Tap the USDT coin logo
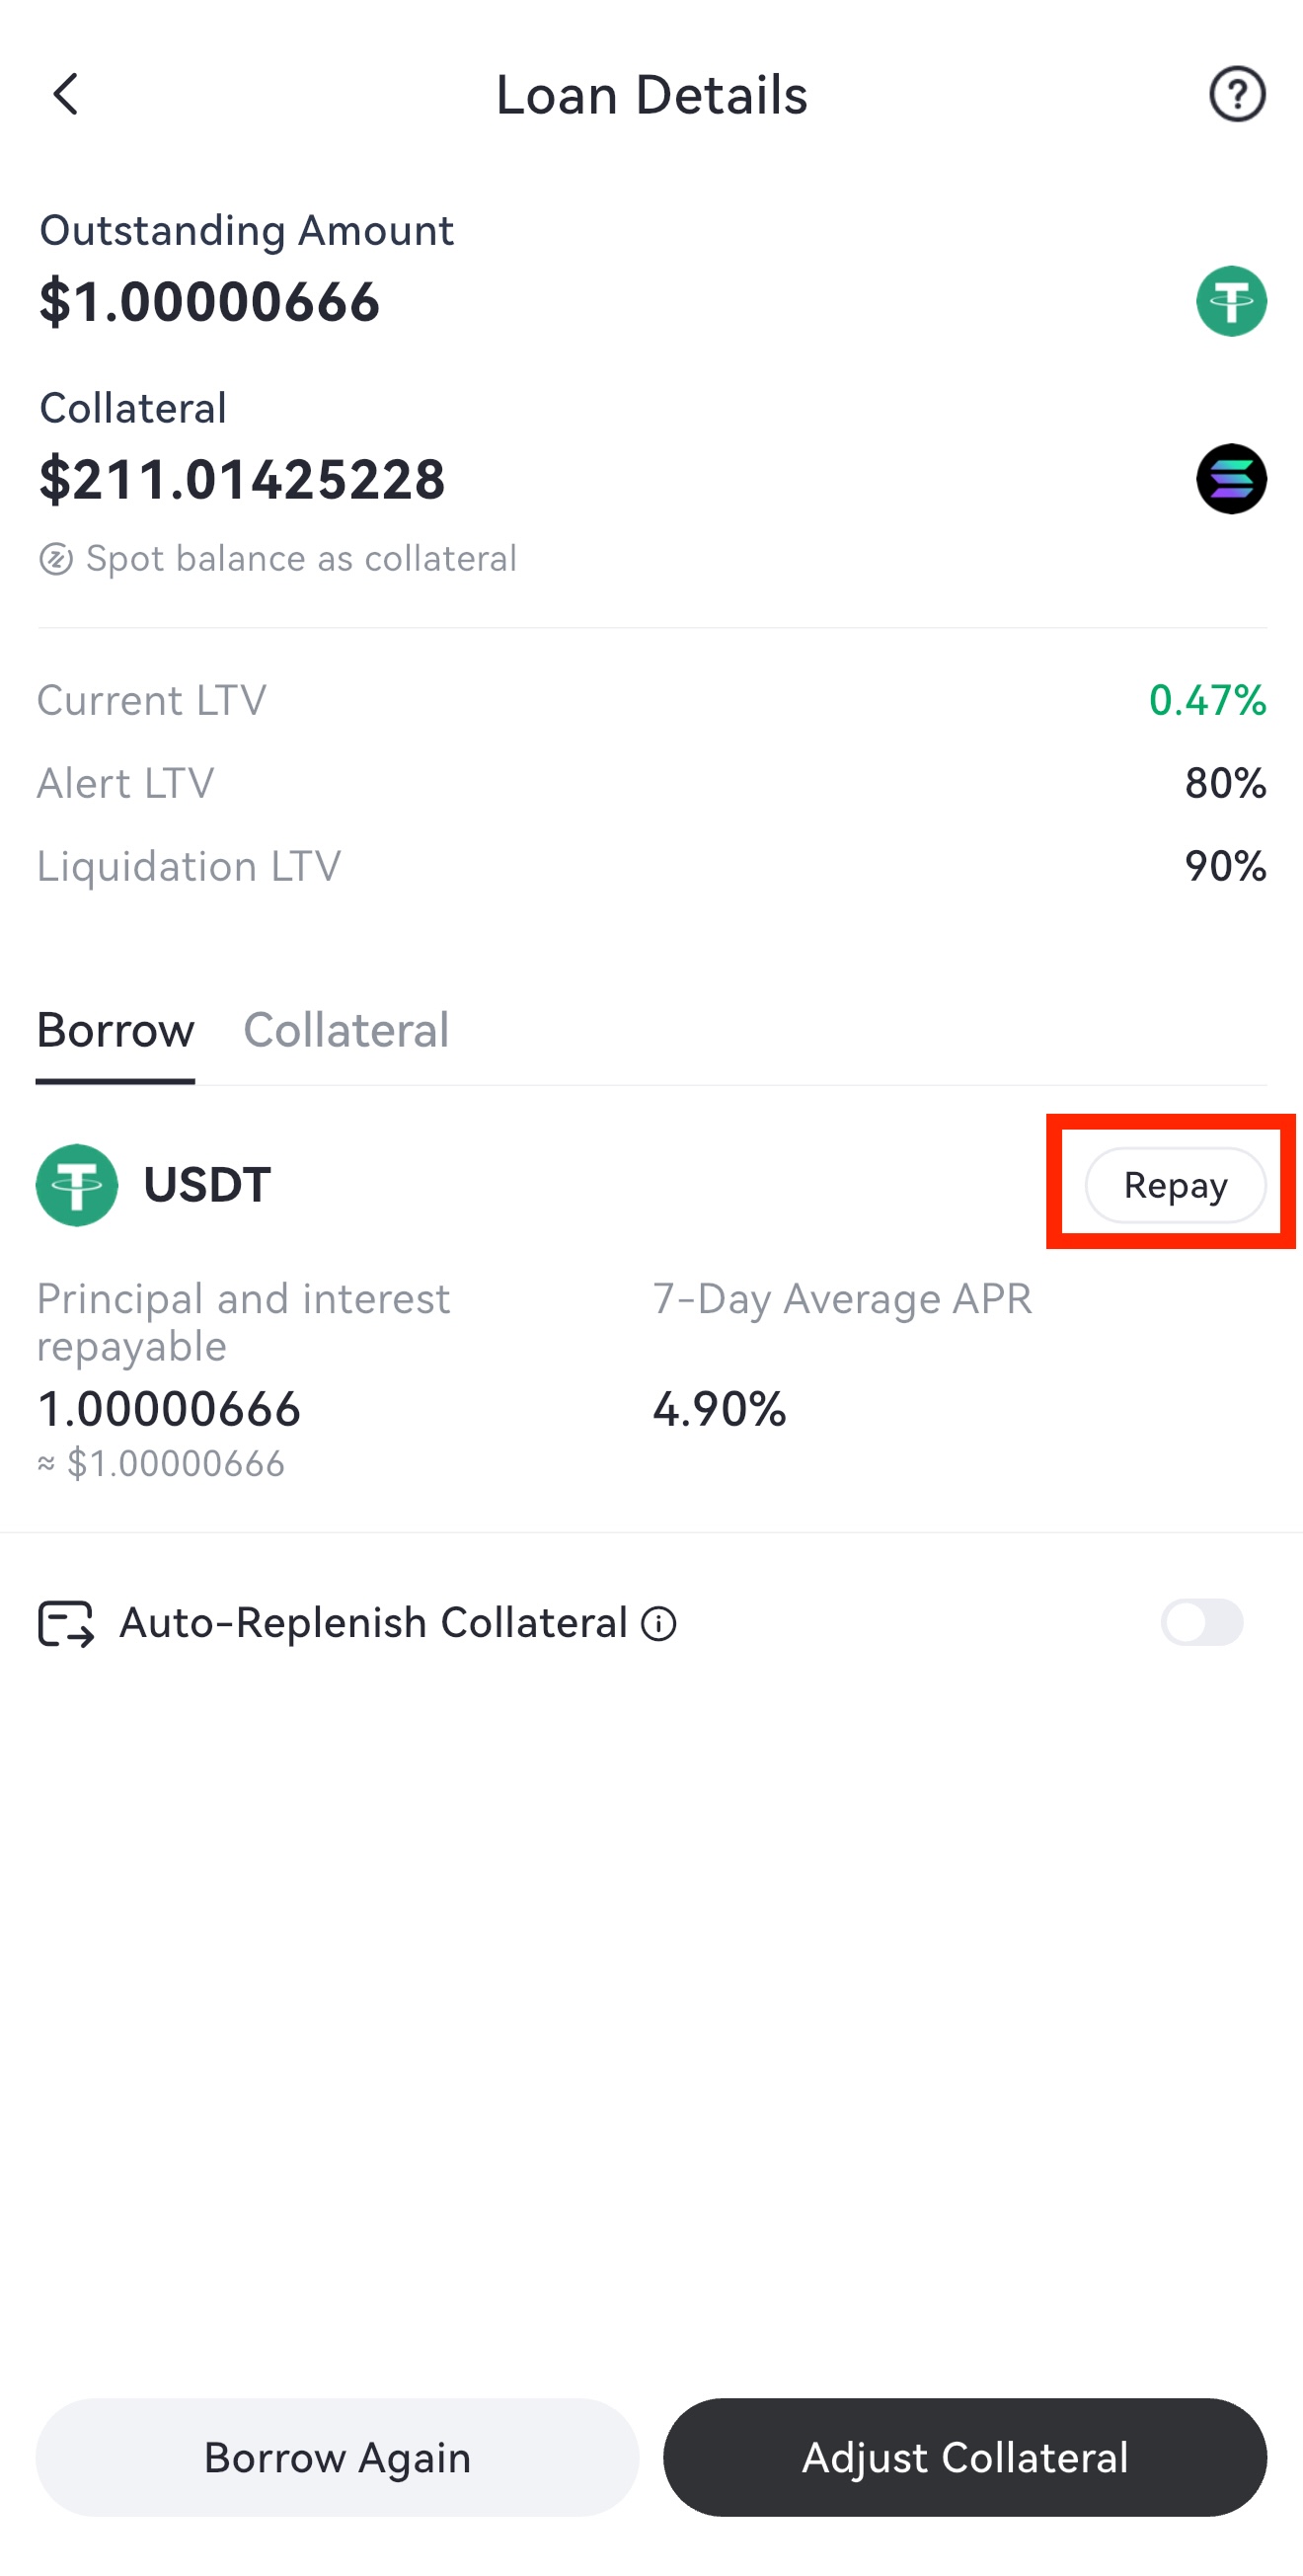Viewport: 1303px width, 2576px height. click(x=77, y=1185)
